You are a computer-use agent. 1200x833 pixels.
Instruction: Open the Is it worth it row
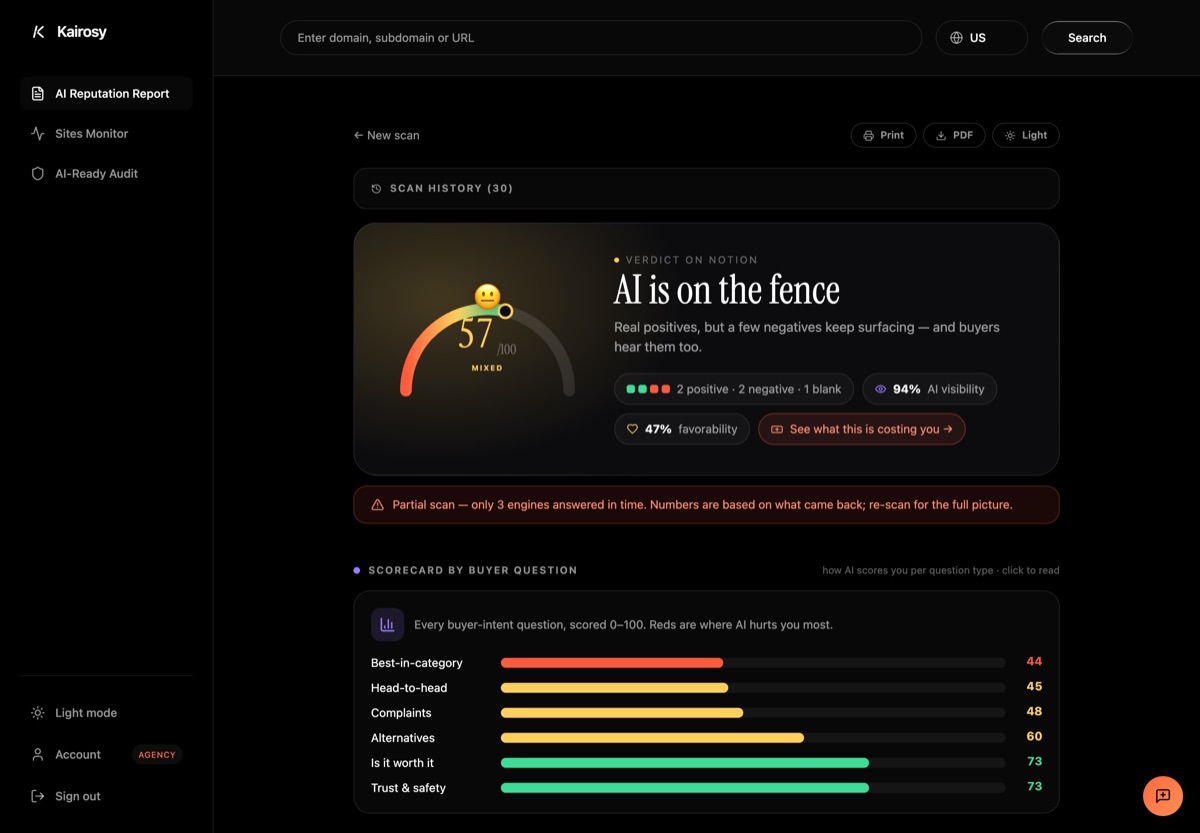[x=706, y=762]
